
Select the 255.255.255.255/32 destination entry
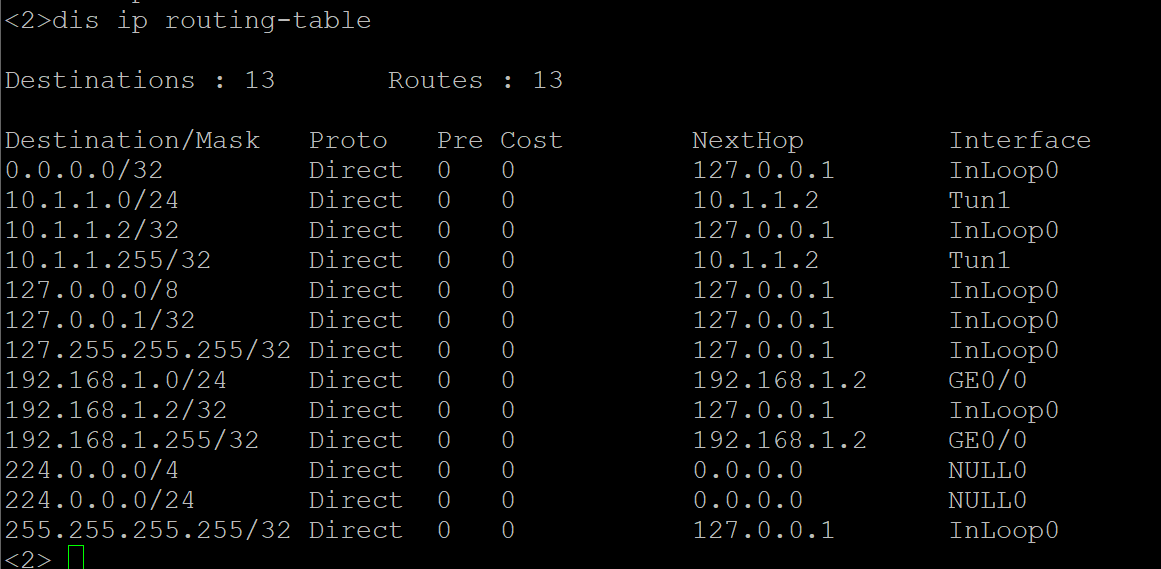[x=148, y=530]
